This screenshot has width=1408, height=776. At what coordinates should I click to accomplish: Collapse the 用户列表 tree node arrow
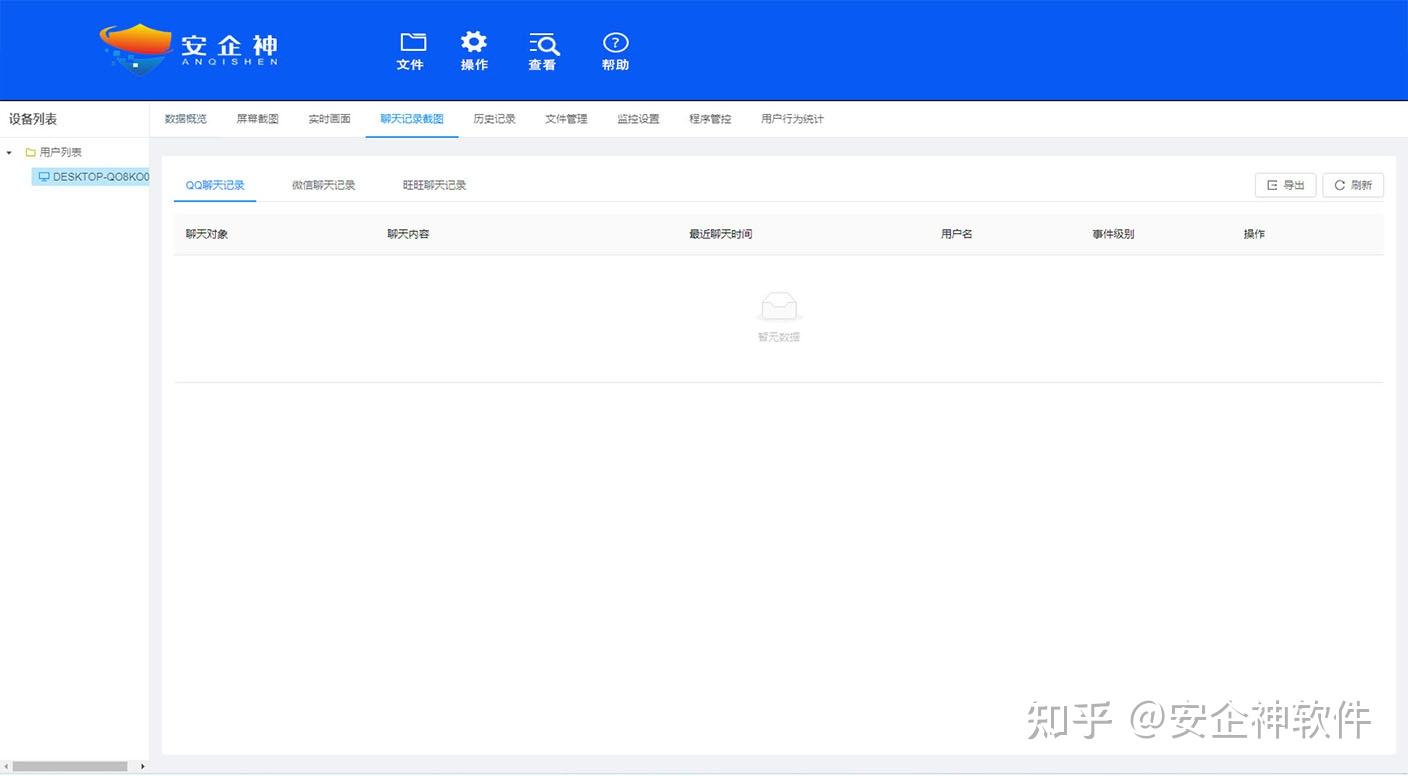pyautogui.click(x=10, y=153)
